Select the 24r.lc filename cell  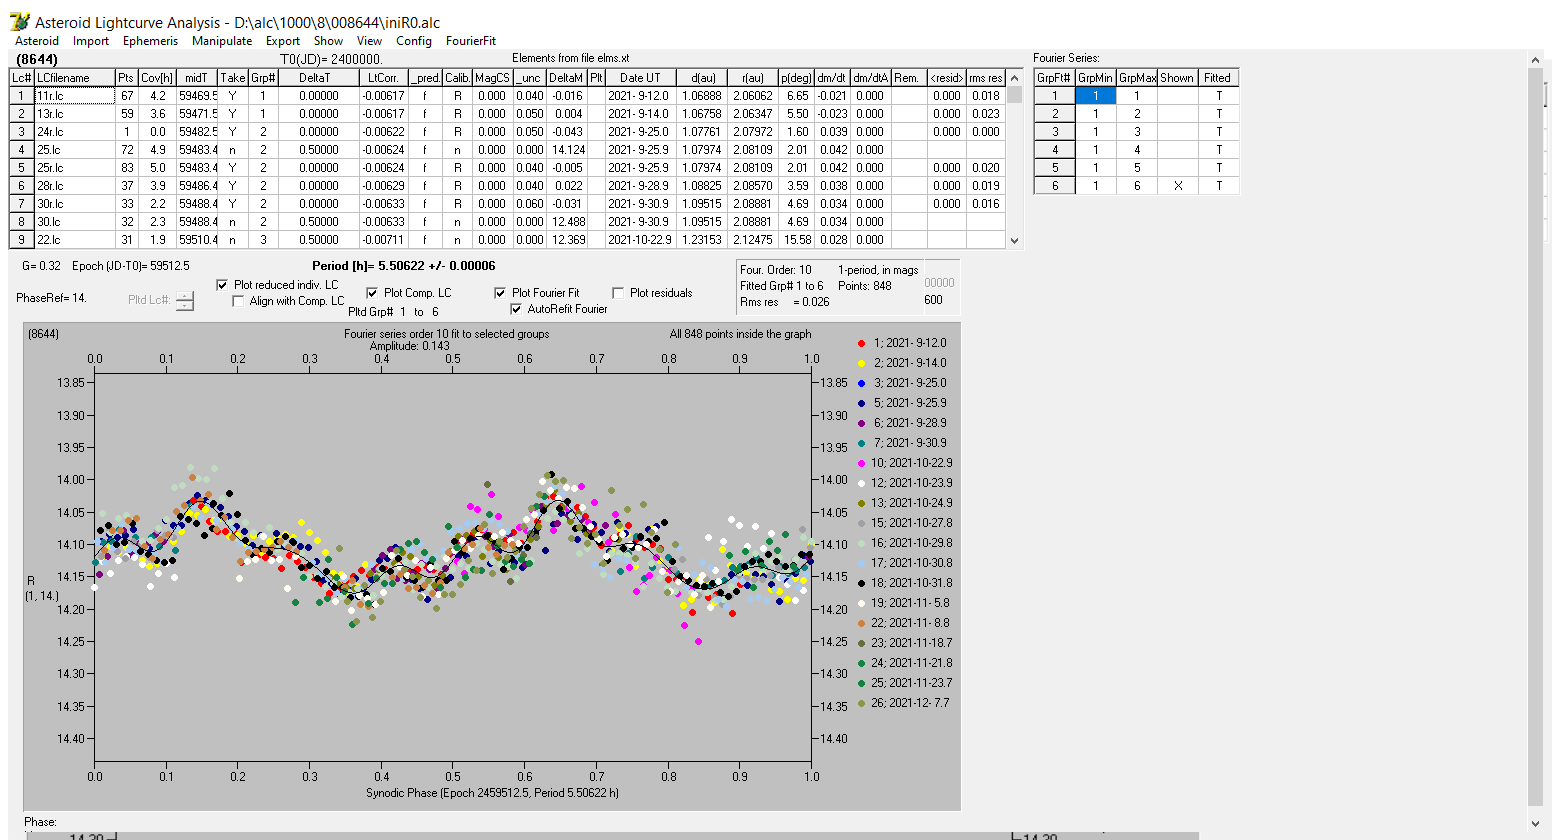[x=74, y=132]
